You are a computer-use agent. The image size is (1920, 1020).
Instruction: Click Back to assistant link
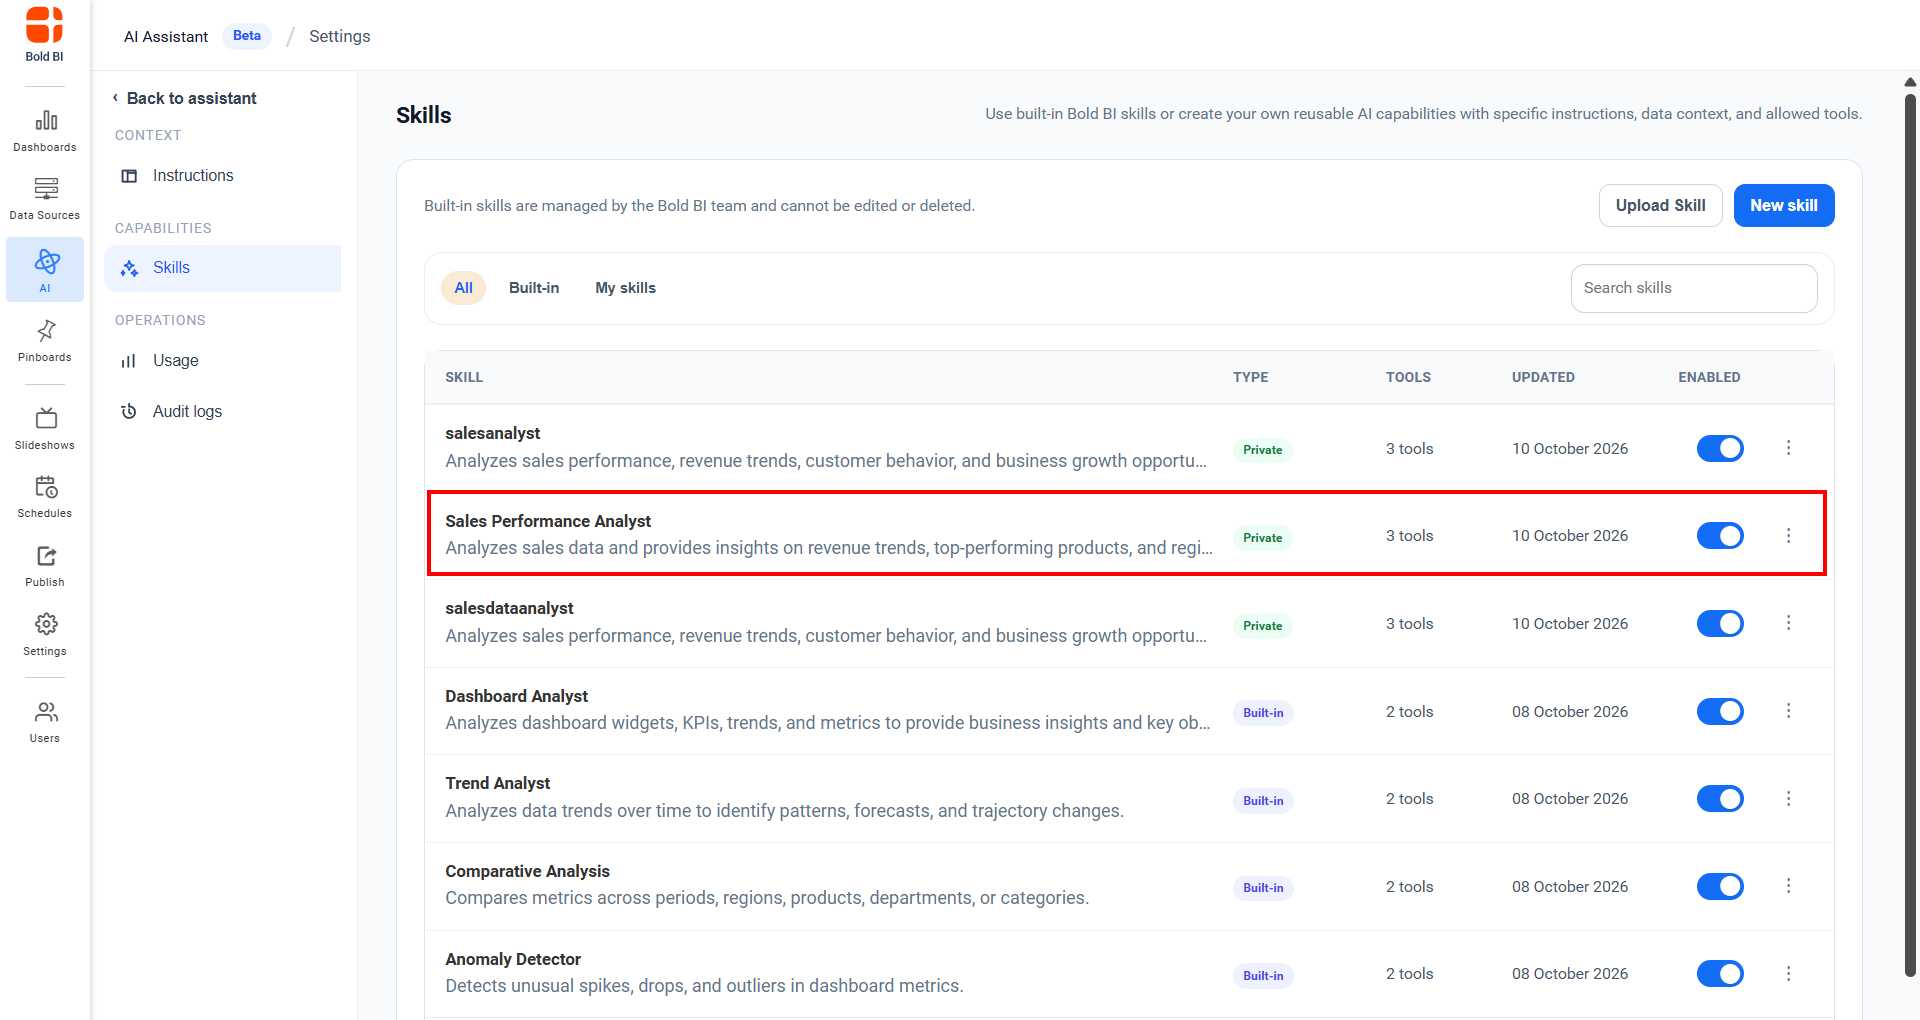click(184, 98)
